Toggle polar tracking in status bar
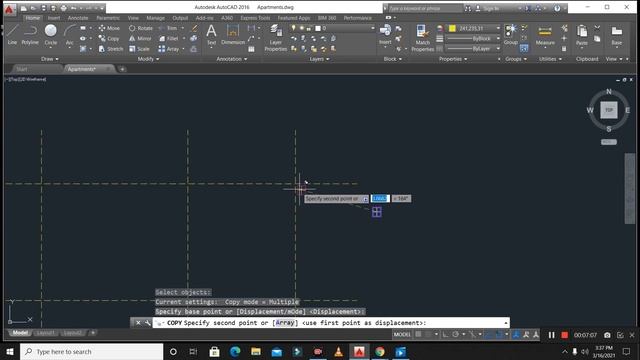Image resolution: width=640 pixels, height=360 pixels. [456, 334]
